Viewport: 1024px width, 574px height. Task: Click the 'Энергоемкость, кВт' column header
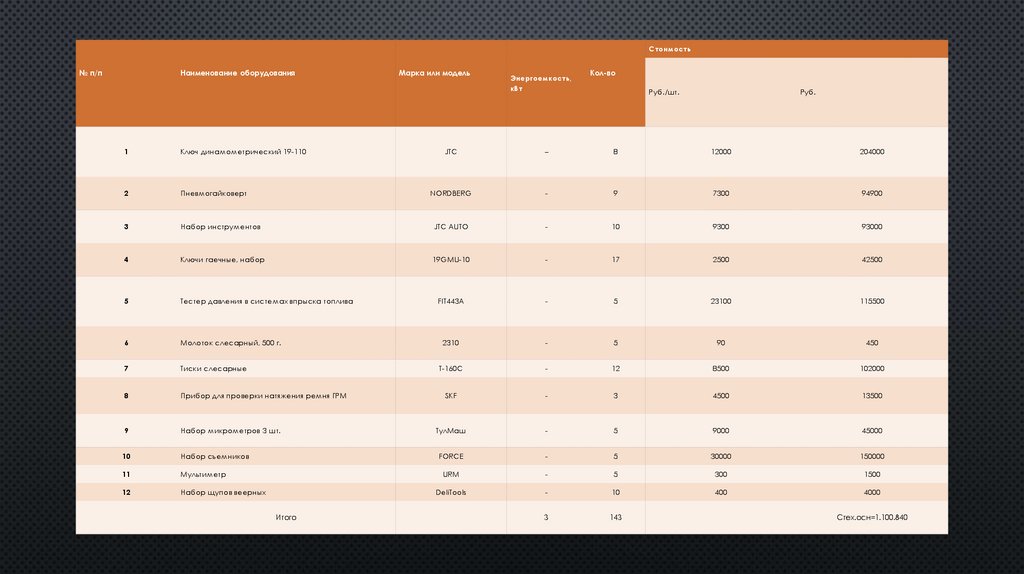[541, 83]
